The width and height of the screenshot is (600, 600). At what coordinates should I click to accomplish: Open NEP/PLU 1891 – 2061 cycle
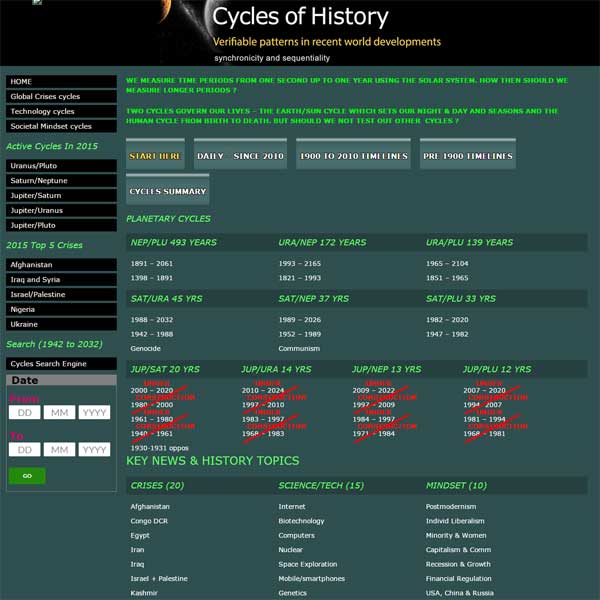coord(152,264)
